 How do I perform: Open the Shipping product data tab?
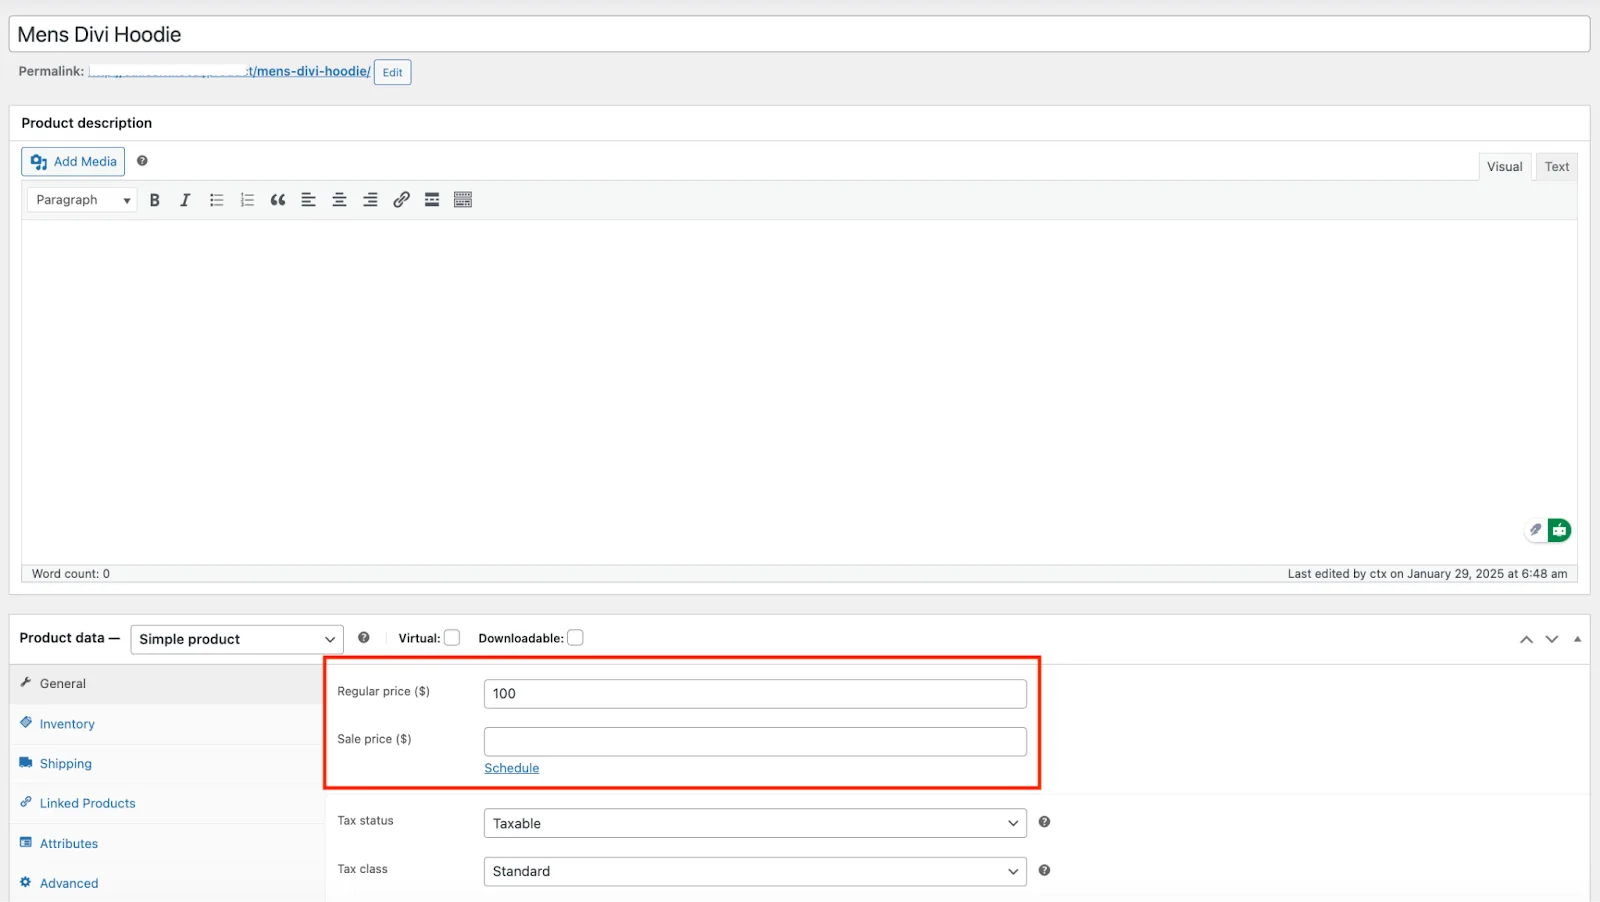coord(167,764)
